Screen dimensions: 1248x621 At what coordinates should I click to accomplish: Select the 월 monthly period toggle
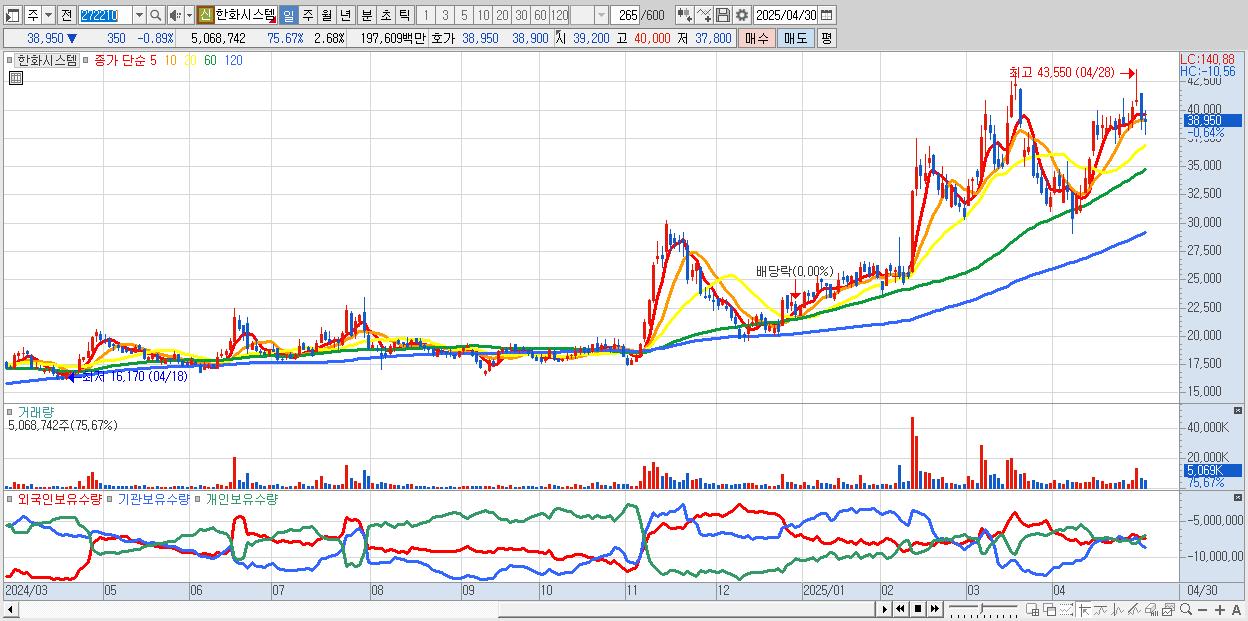tap(327, 15)
